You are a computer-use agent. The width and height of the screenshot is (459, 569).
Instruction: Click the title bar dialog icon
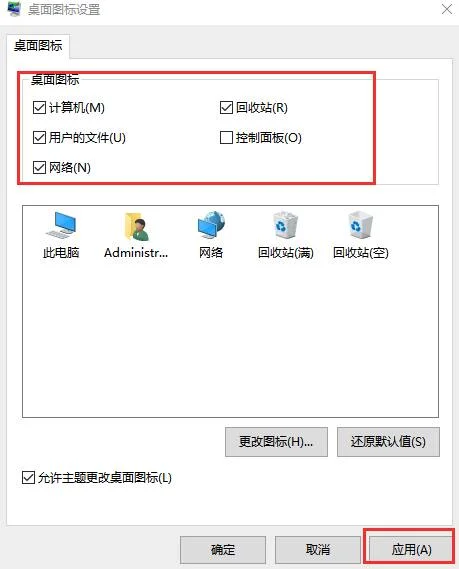coord(15,9)
